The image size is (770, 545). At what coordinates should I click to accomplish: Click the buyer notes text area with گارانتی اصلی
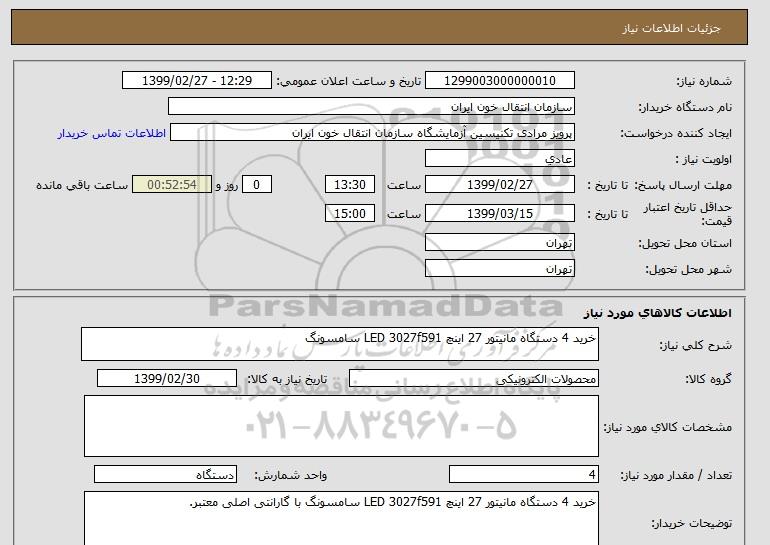click(x=341, y=518)
